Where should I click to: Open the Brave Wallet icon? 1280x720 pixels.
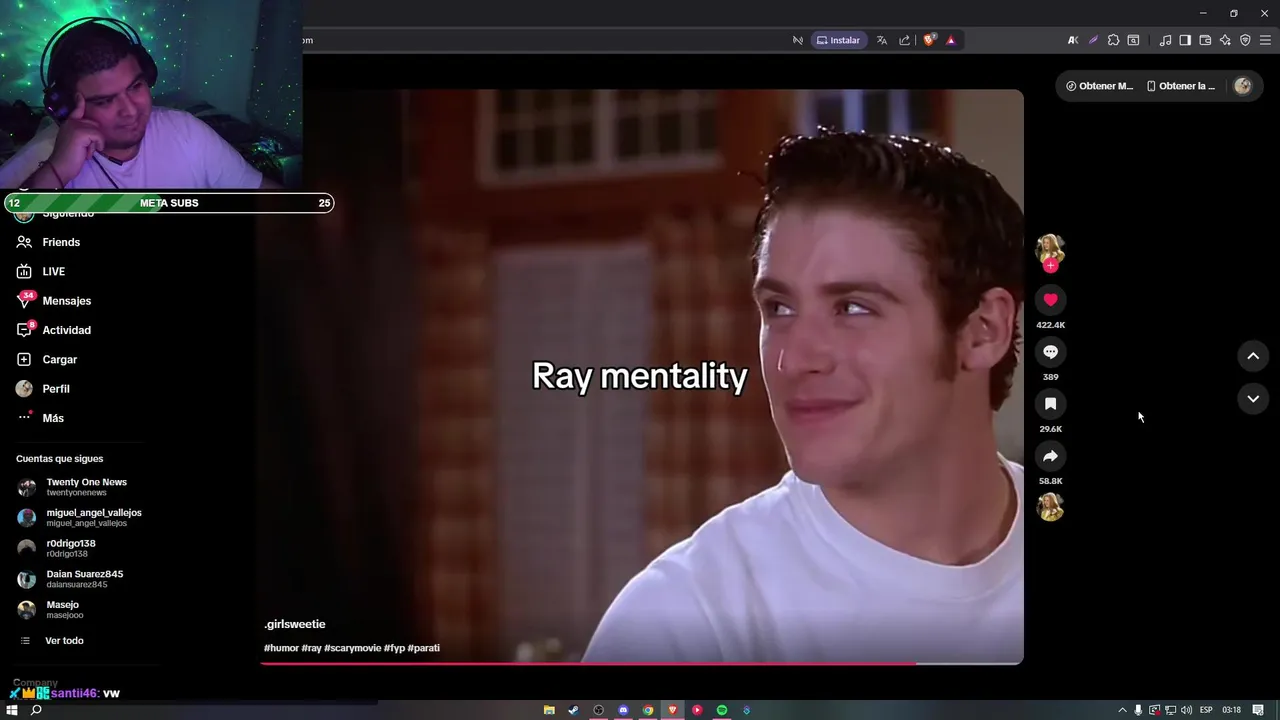(1205, 40)
